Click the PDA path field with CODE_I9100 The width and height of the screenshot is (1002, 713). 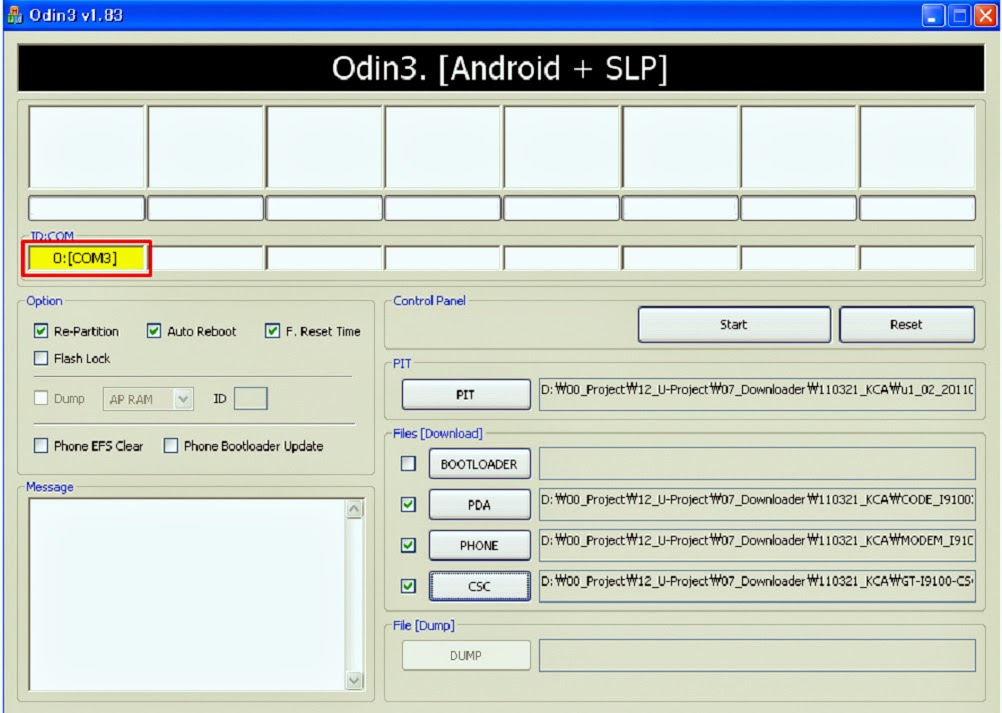pos(757,505)
